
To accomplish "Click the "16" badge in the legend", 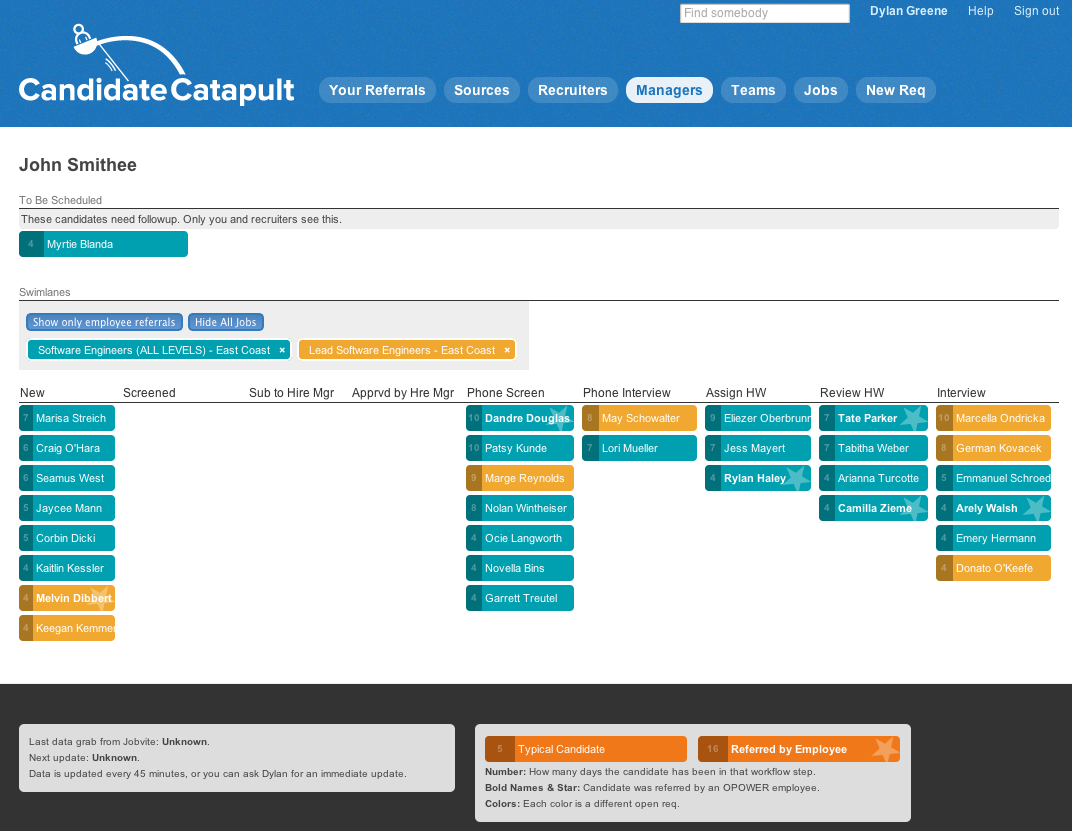I will click(713, 748).
